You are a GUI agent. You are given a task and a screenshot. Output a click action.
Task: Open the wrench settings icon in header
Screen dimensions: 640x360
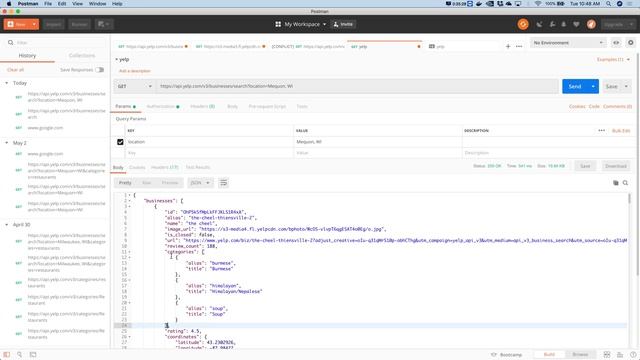pyautogui.click(x=552, y=24)
